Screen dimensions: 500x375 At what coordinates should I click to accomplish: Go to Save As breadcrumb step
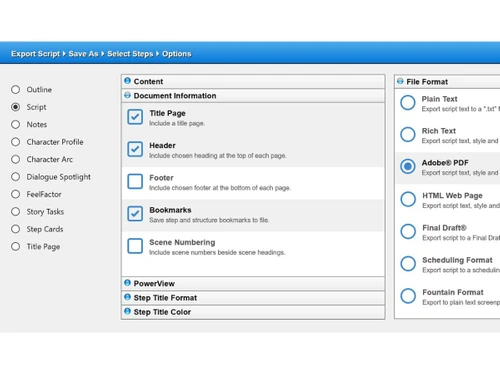tap(83, 54)
